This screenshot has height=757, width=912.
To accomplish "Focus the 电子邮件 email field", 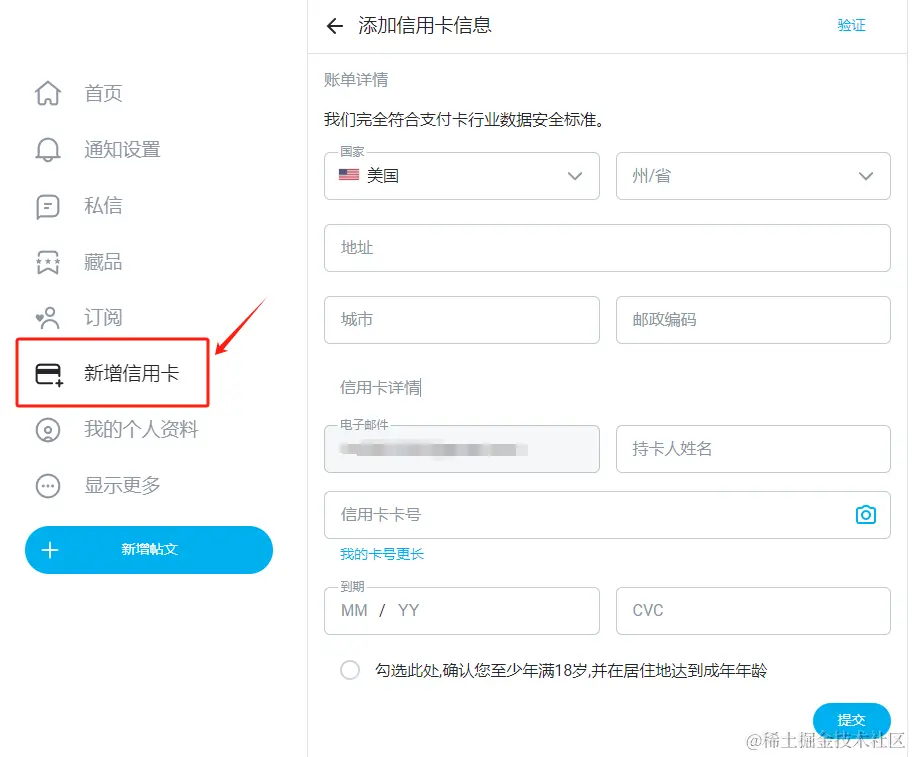I will pos(462,449).
